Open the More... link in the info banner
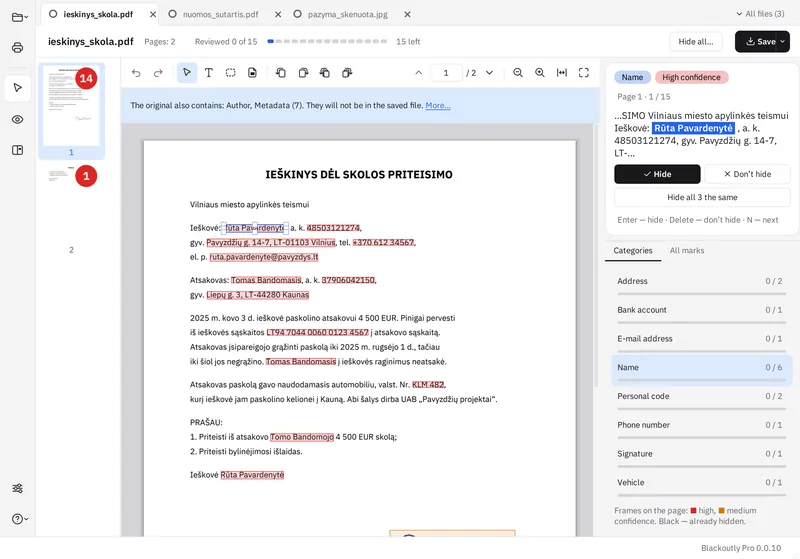 click(x=438, y=105)
